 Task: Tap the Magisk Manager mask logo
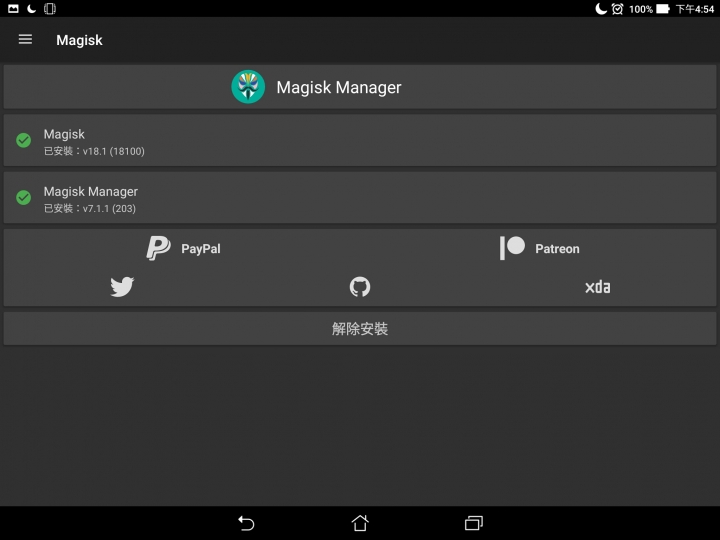[248, 87]
